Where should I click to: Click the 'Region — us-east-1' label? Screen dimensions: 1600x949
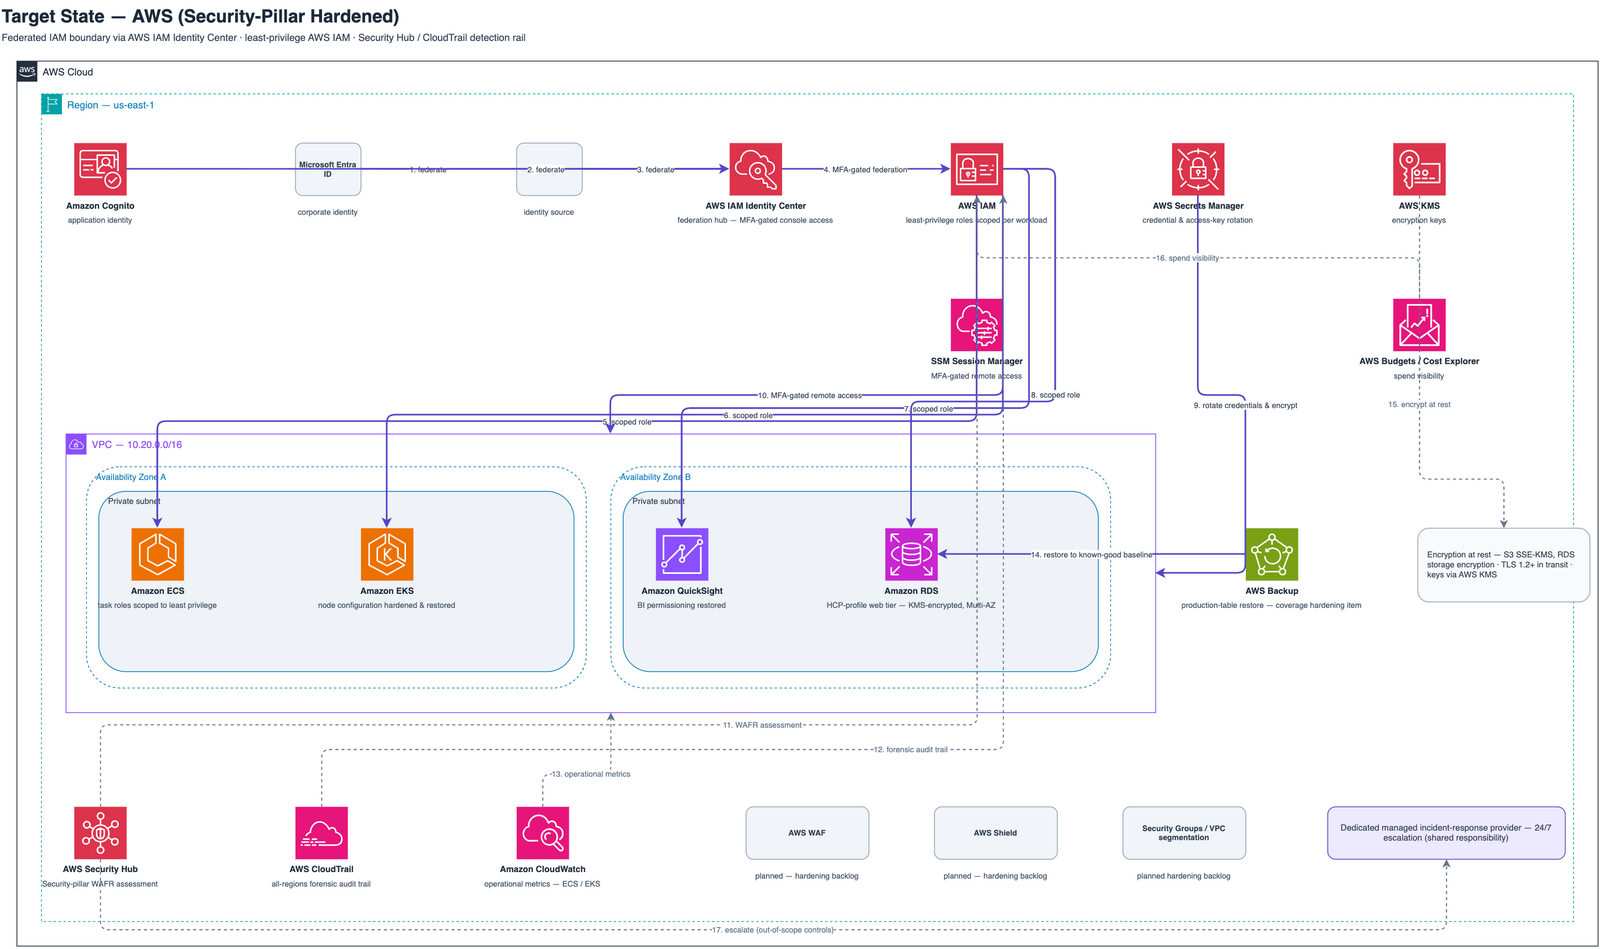tap(111, 105)
